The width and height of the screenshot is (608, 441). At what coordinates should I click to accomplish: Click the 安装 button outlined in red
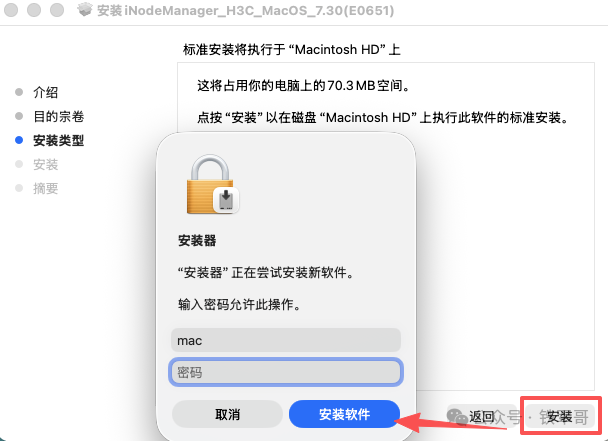[x=560, y=417]
